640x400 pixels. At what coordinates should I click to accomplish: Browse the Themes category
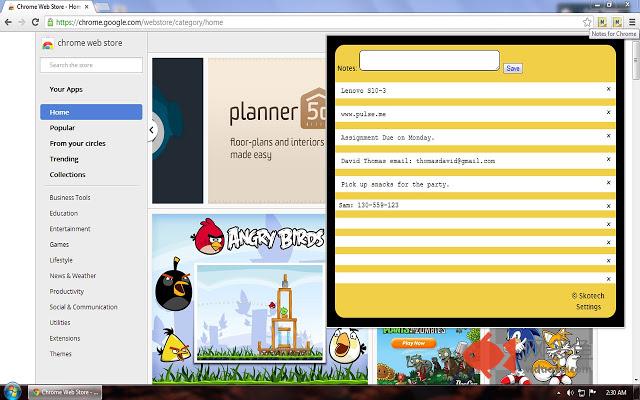60,354
